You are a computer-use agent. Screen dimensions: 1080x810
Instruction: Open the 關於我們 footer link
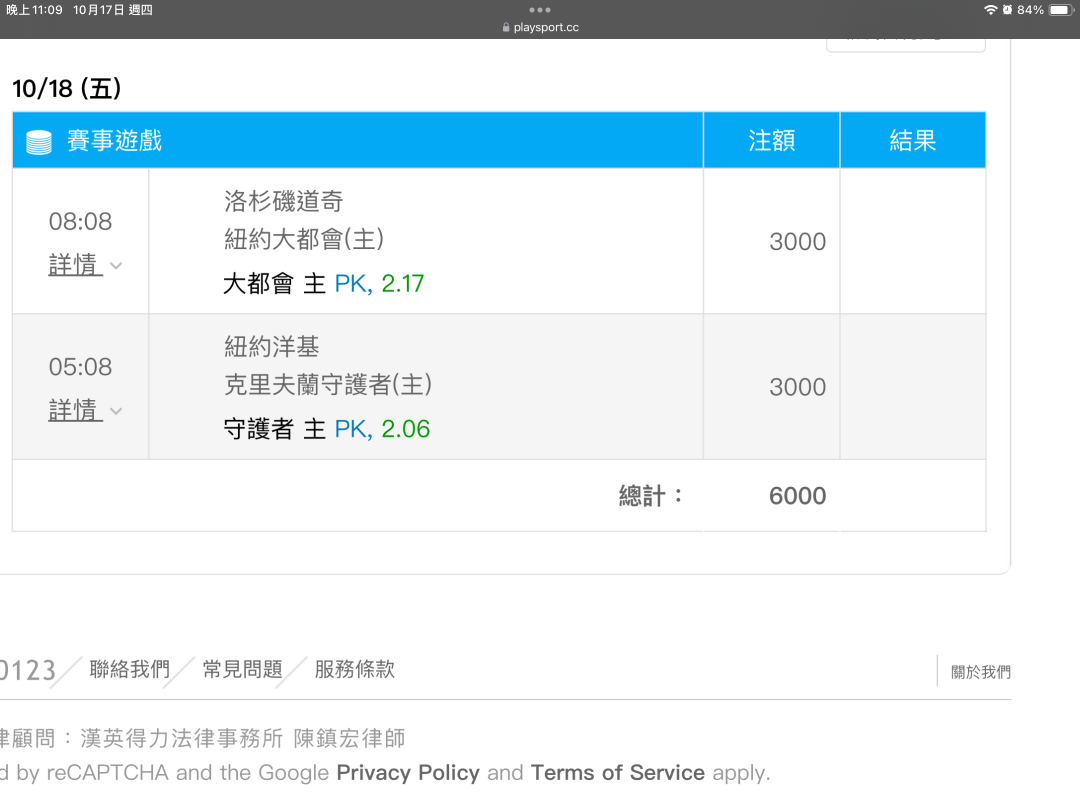click(x=981, y=672)
